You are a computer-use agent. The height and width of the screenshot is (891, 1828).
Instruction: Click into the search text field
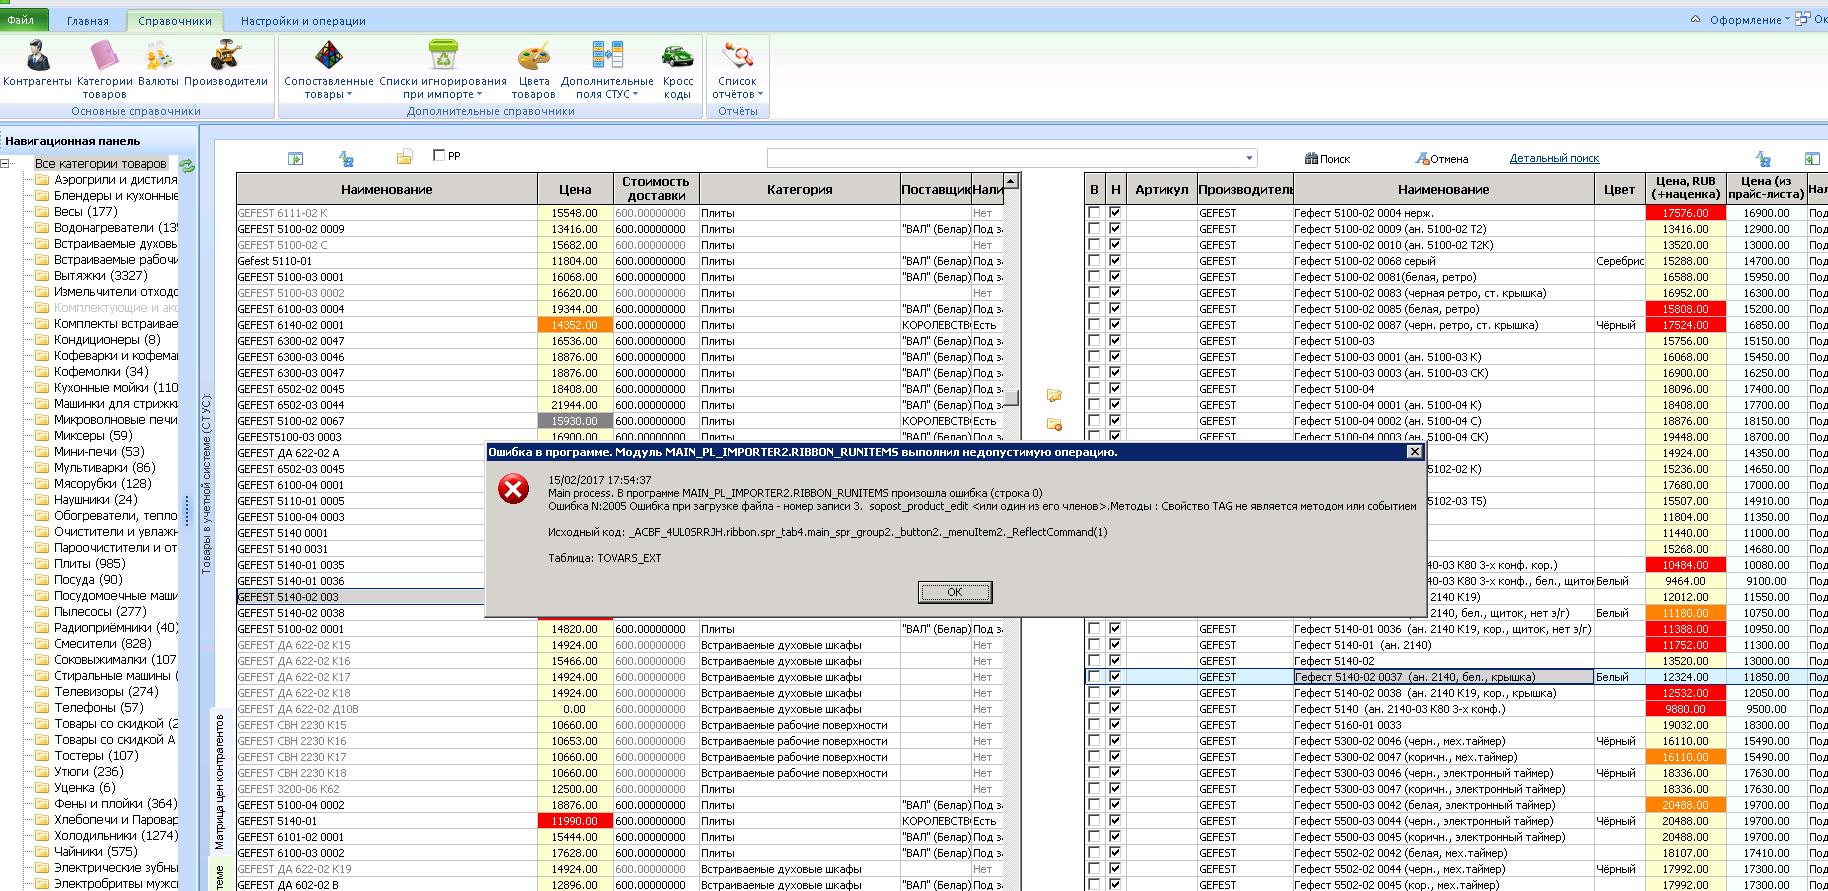1005,158
